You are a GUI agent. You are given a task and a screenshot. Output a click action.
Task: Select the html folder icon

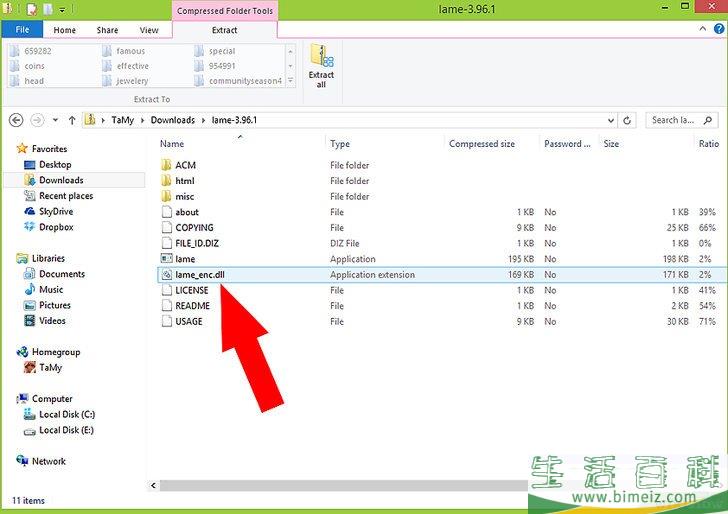pyautogui.click(x=166, y=181)
